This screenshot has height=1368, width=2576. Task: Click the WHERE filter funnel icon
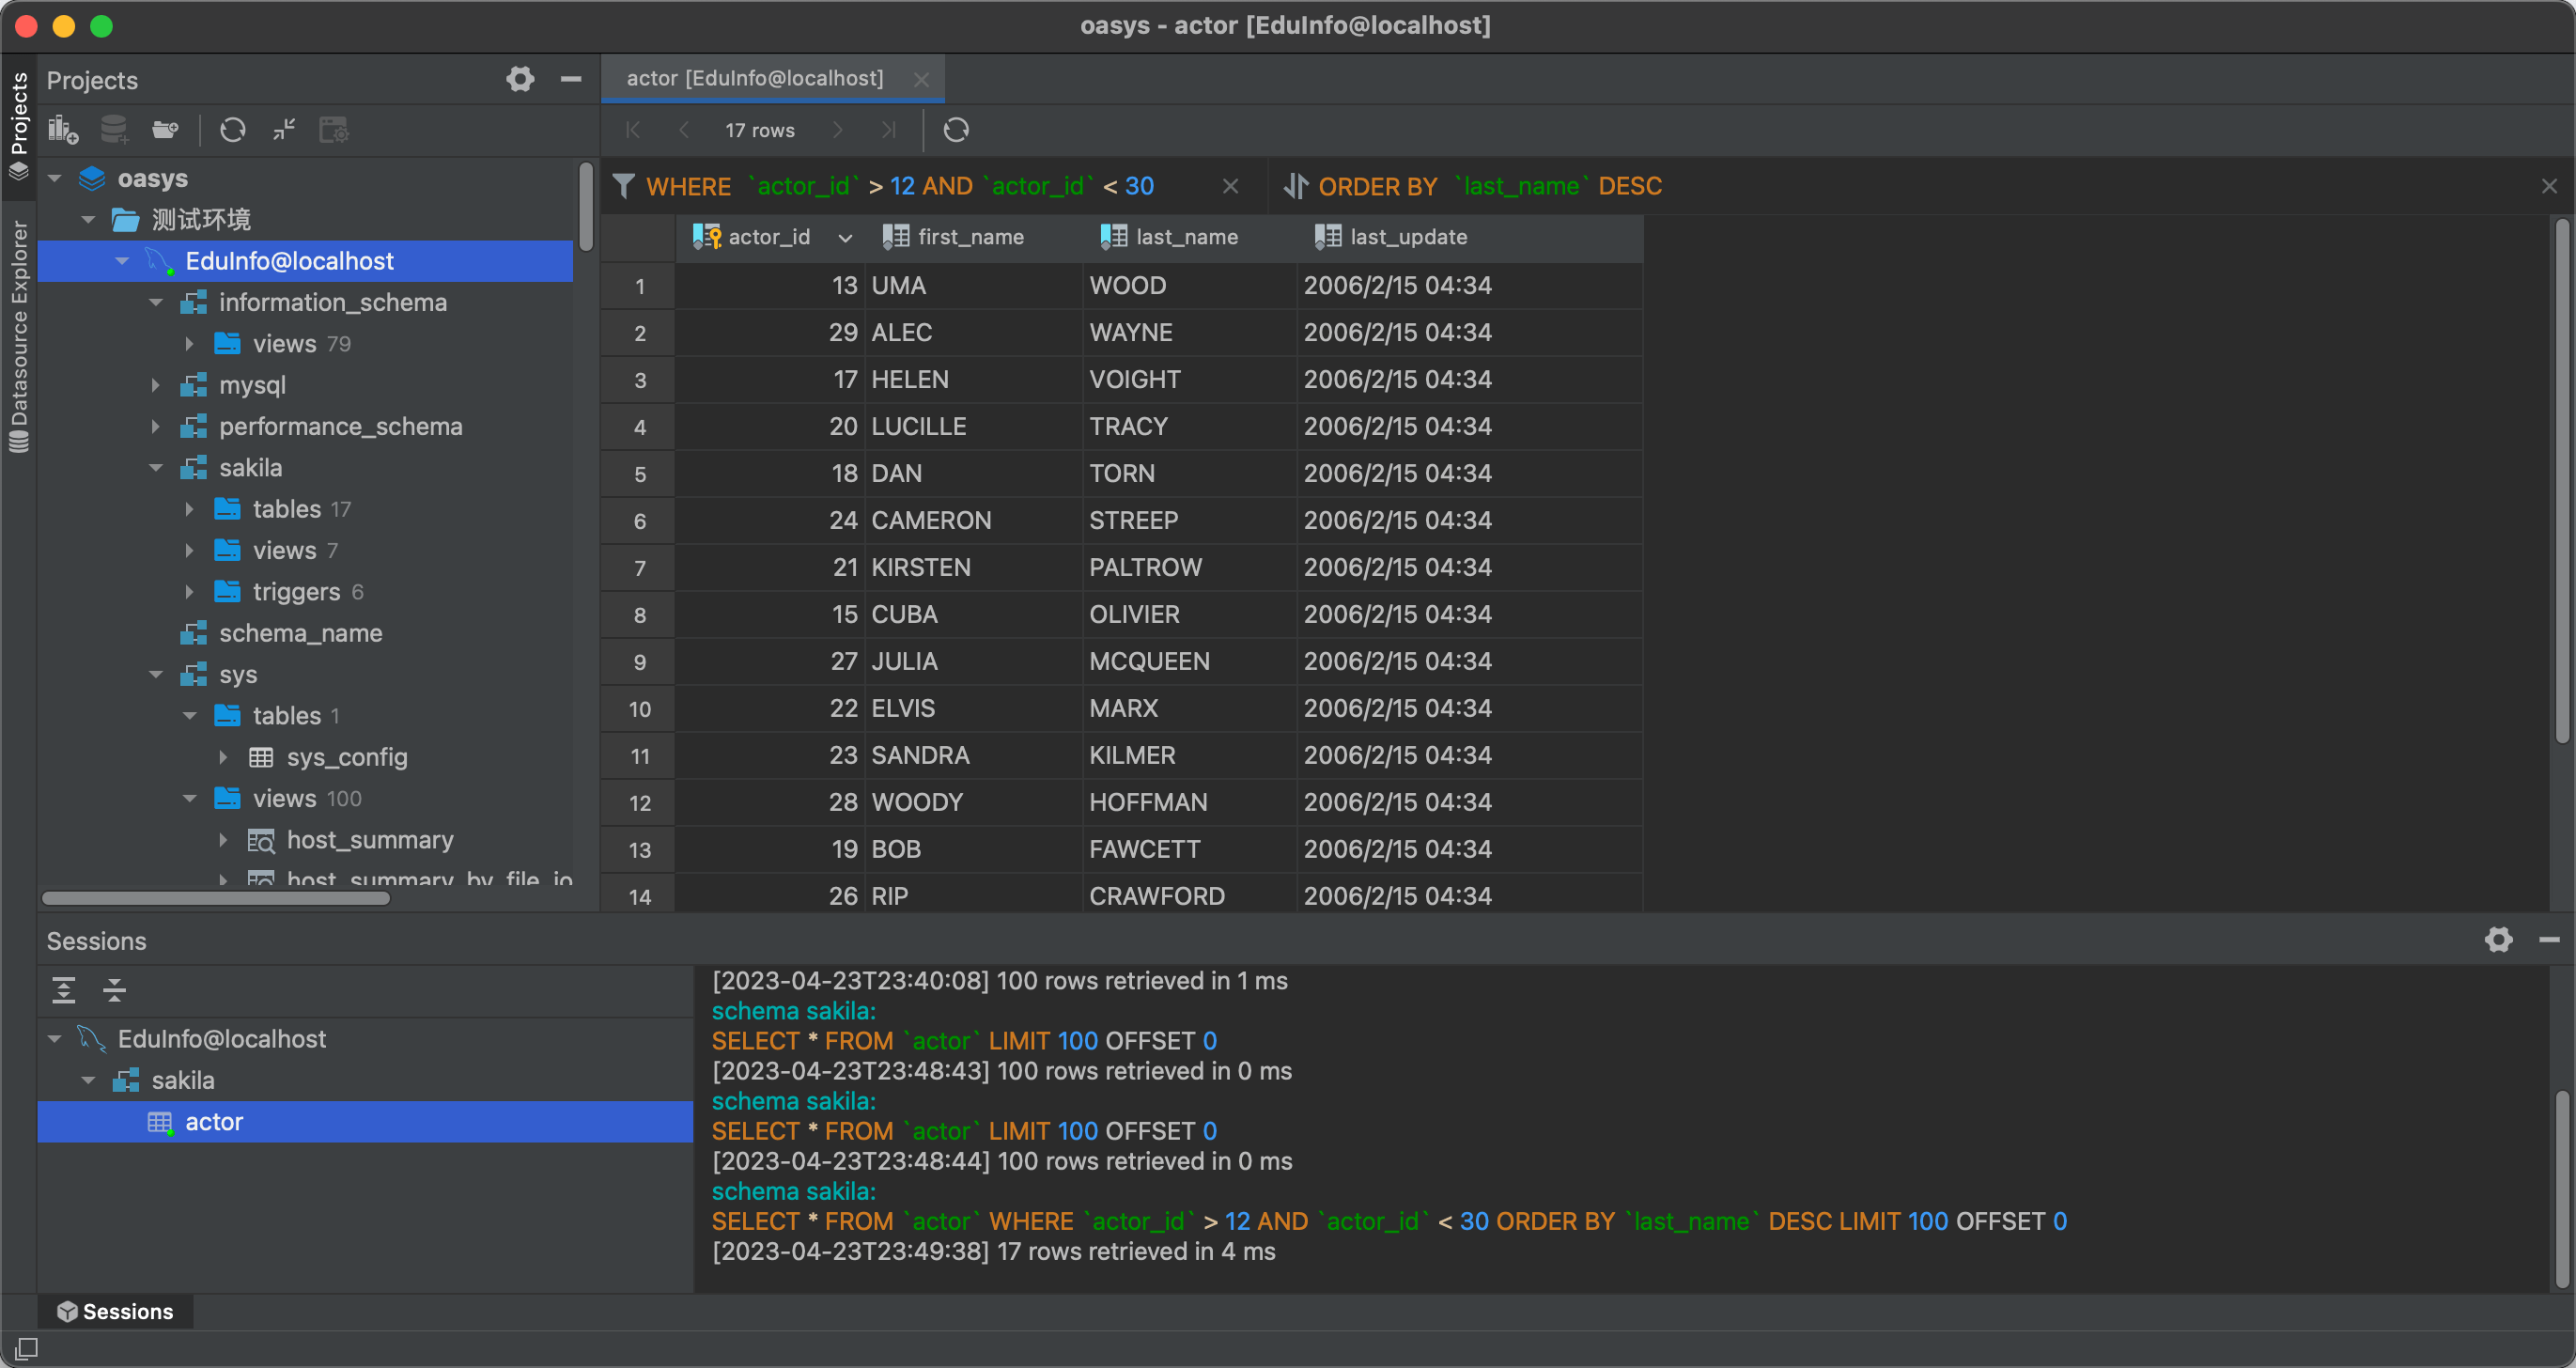(624, 186)
